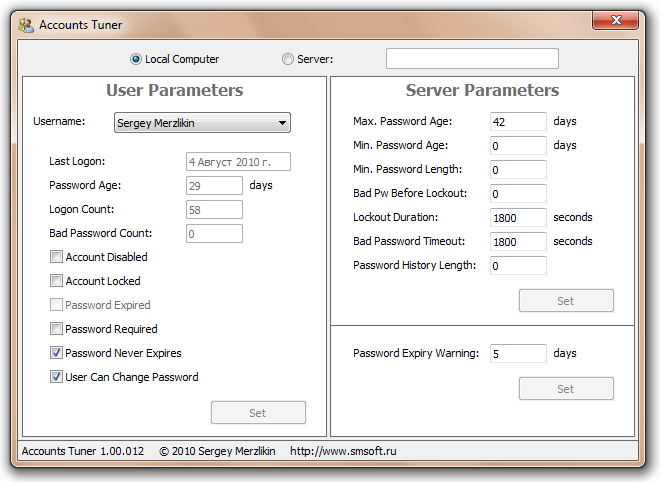Check the Password Required option
Screen dimensions: 660x482
[x=56, y=329]
